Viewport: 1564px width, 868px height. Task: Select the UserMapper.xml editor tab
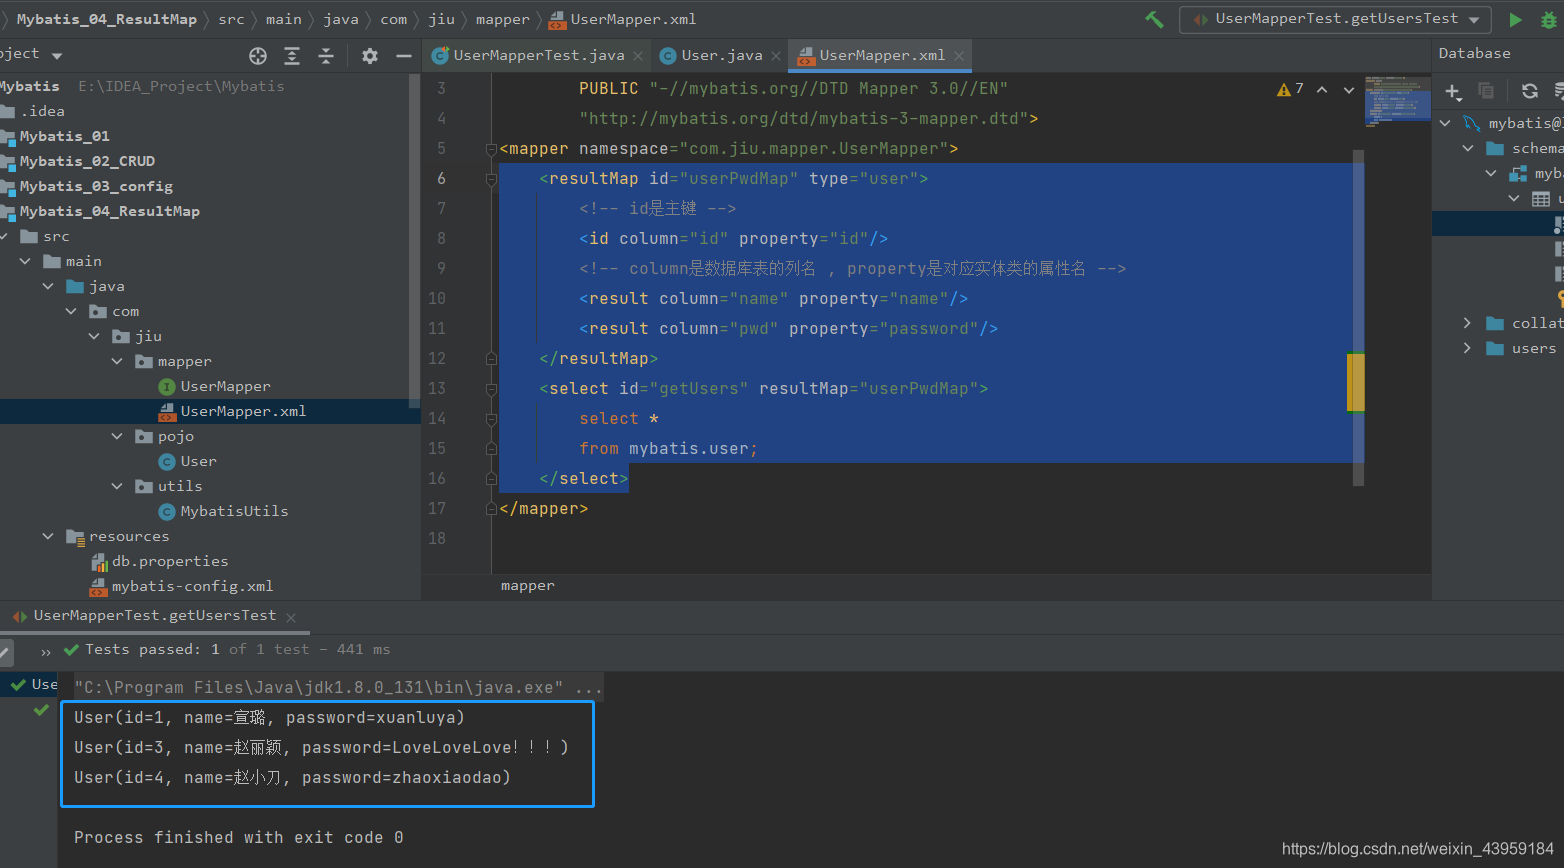click(x=881, y=55)
